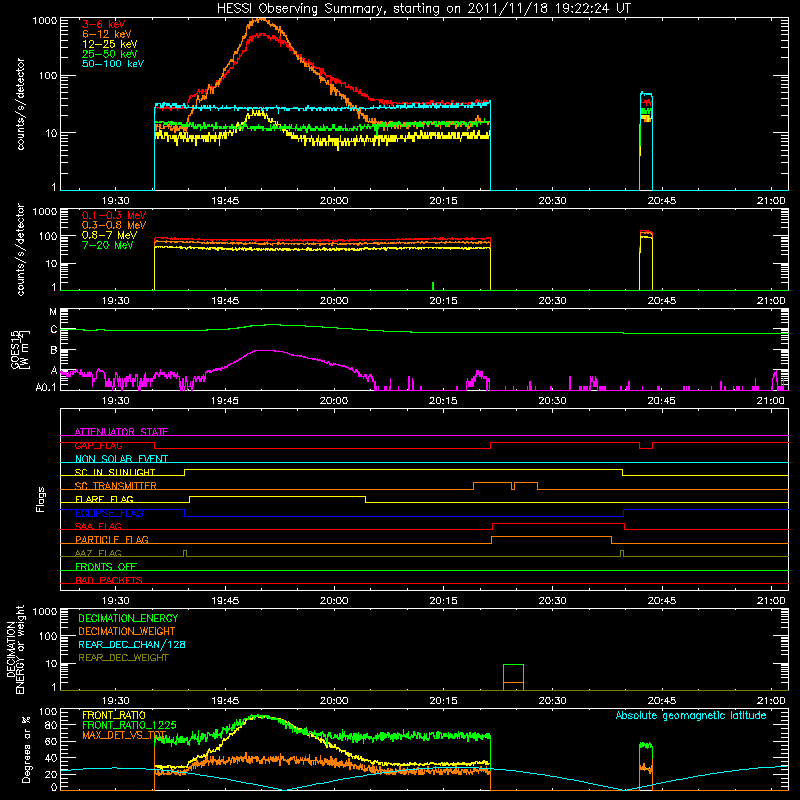800x800 pixels.
Task: Select the BAD_PACKETS flag label
Action: [x=109, y=580]
